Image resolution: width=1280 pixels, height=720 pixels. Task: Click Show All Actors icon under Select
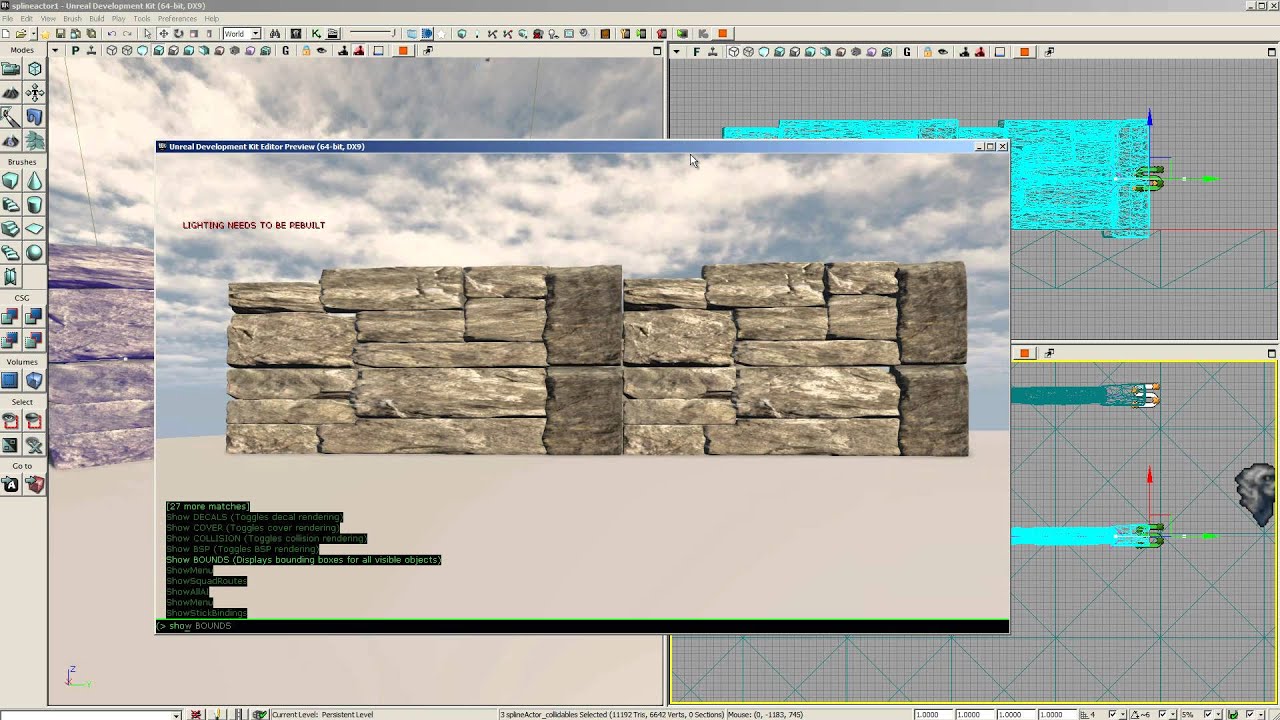[x=34, y=445]
